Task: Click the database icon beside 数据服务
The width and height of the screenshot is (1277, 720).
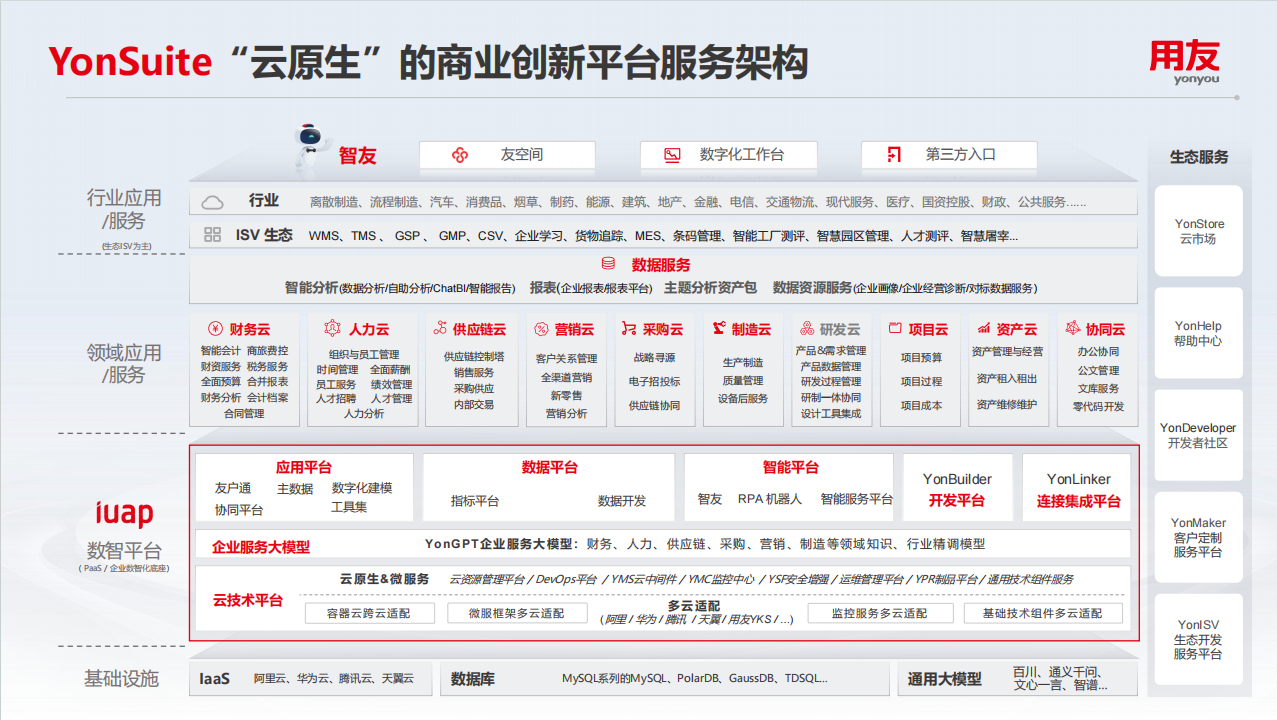Action: 608,265
